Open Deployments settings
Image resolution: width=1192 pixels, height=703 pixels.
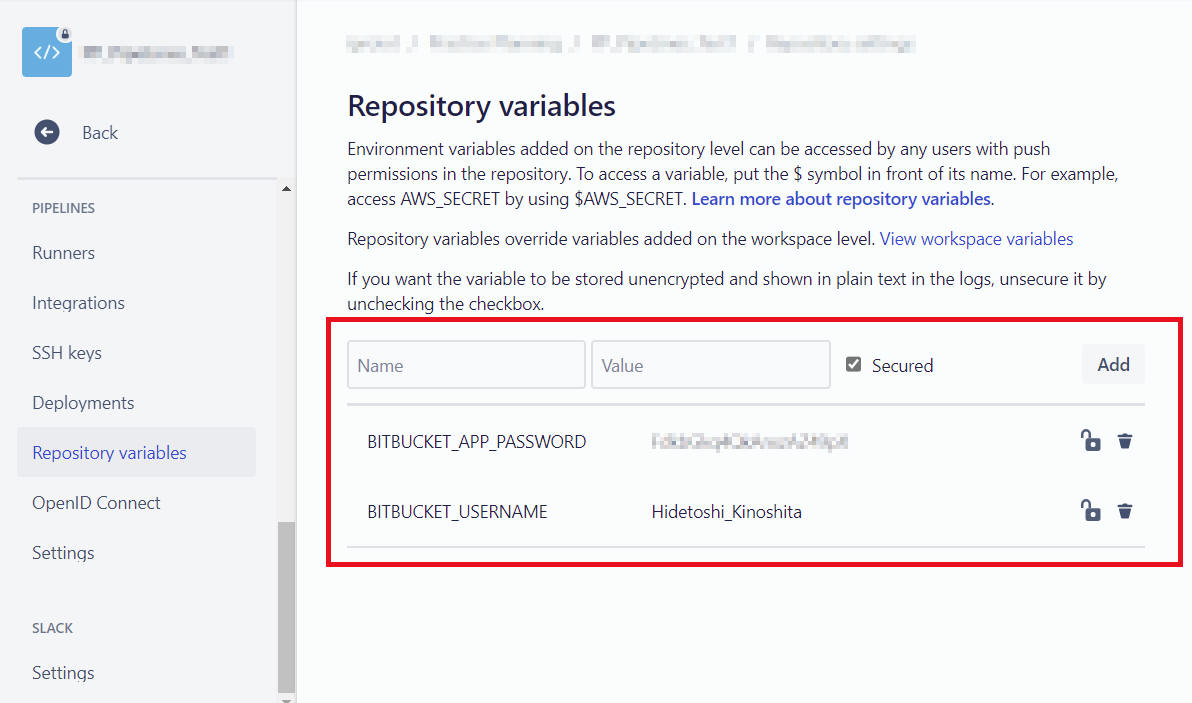tap(83, 403)
